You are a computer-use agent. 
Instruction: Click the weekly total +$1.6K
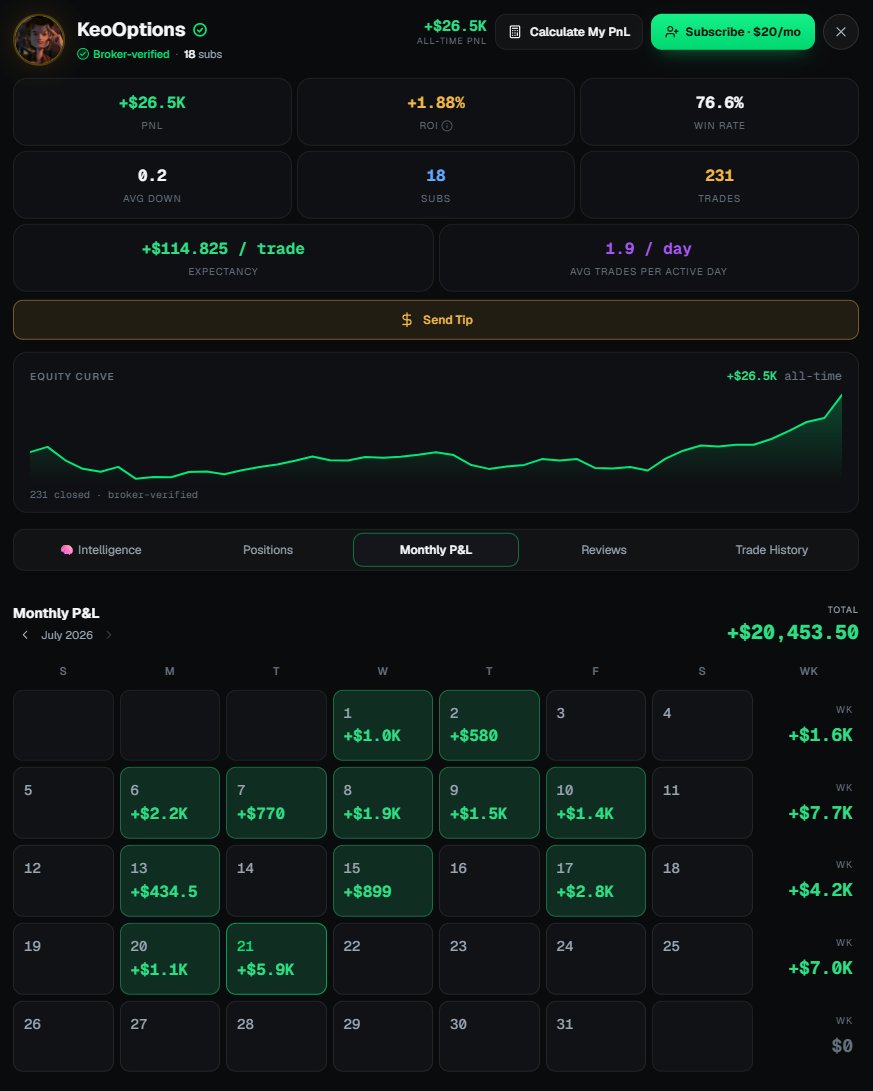click(x=820, y=735)
